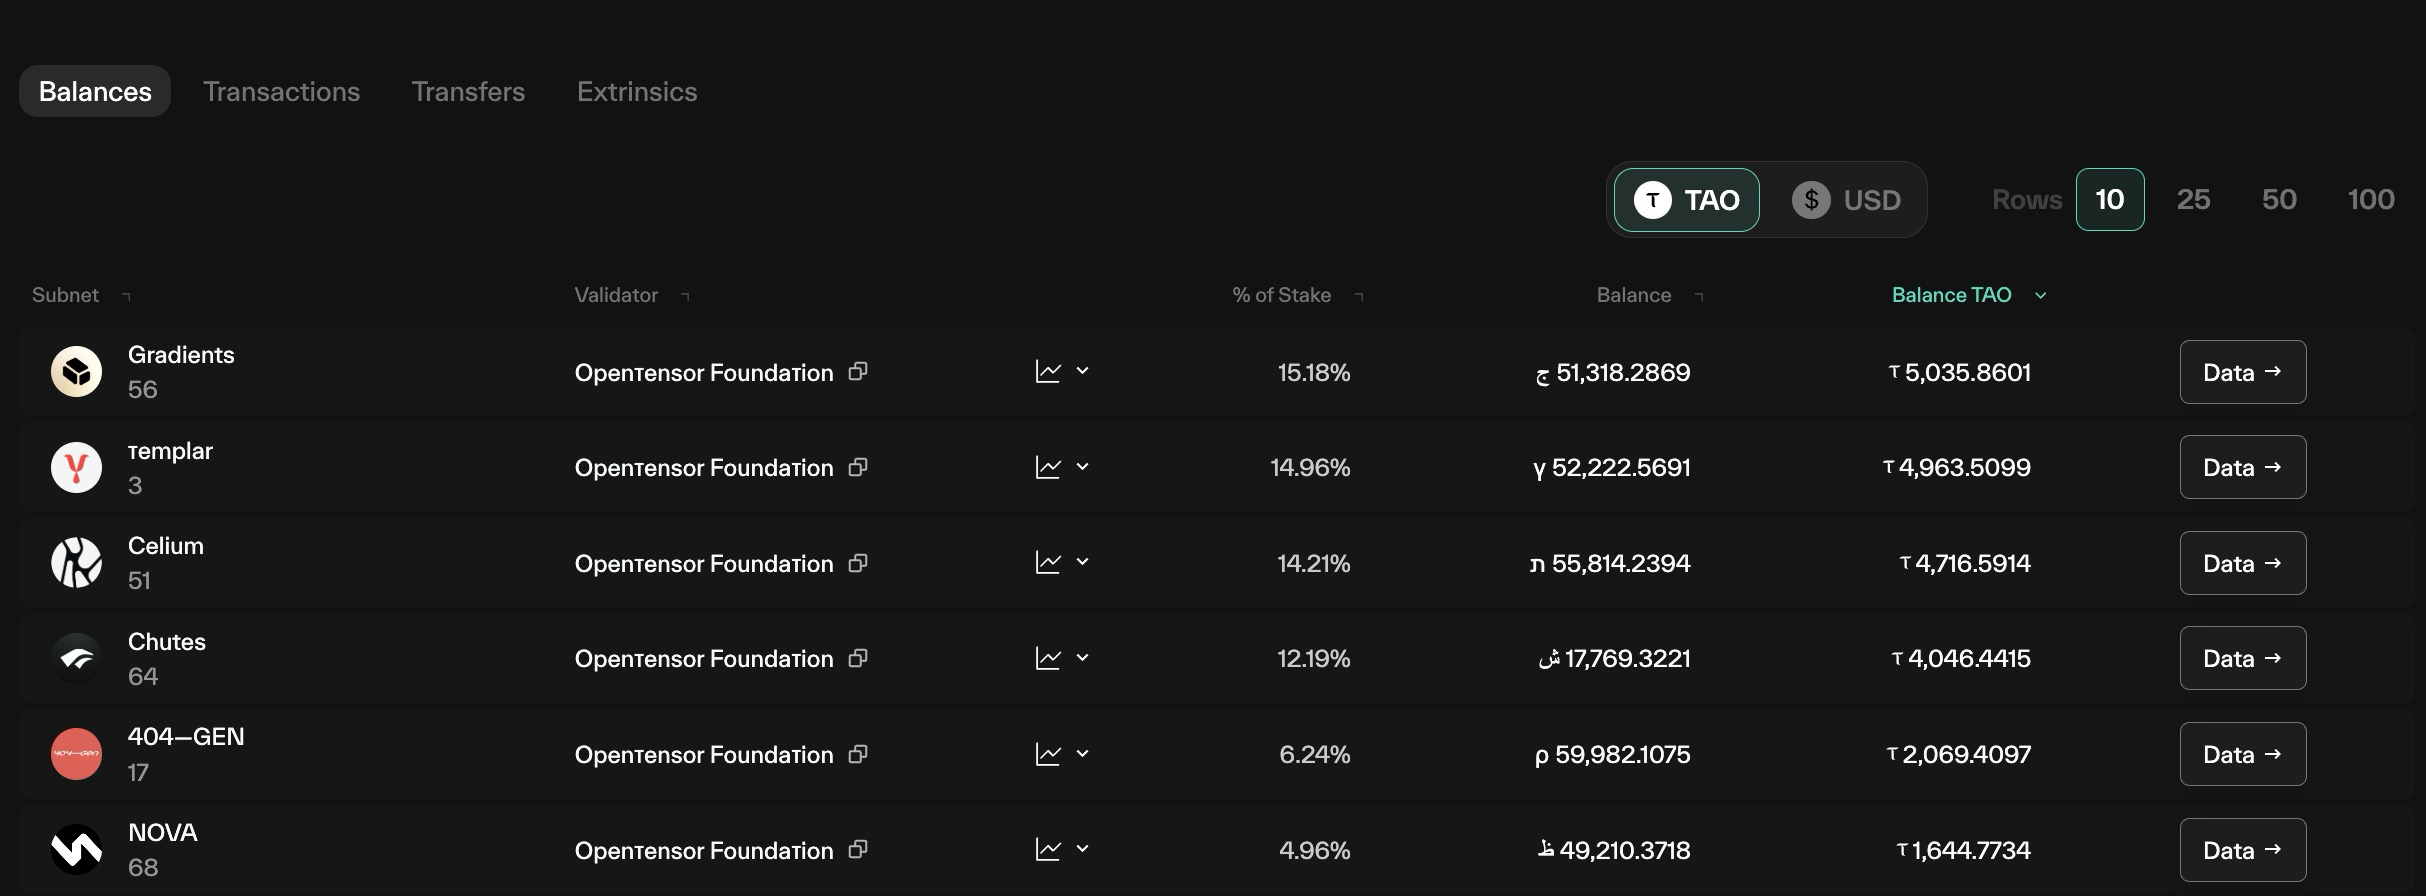
Task: Open Data for 404—GEN subnet
Action: [x=2243, y=754]
